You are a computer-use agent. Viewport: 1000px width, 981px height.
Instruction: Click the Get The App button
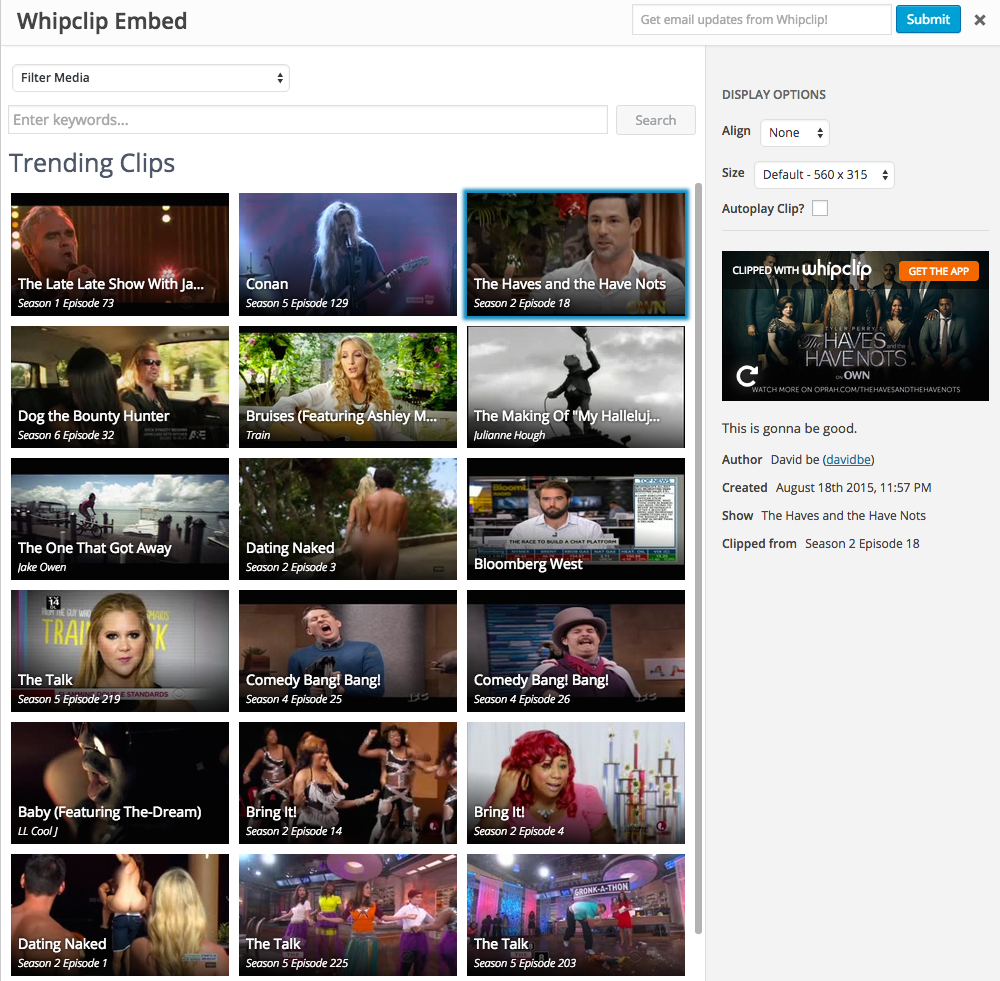[x=938, y=271]
